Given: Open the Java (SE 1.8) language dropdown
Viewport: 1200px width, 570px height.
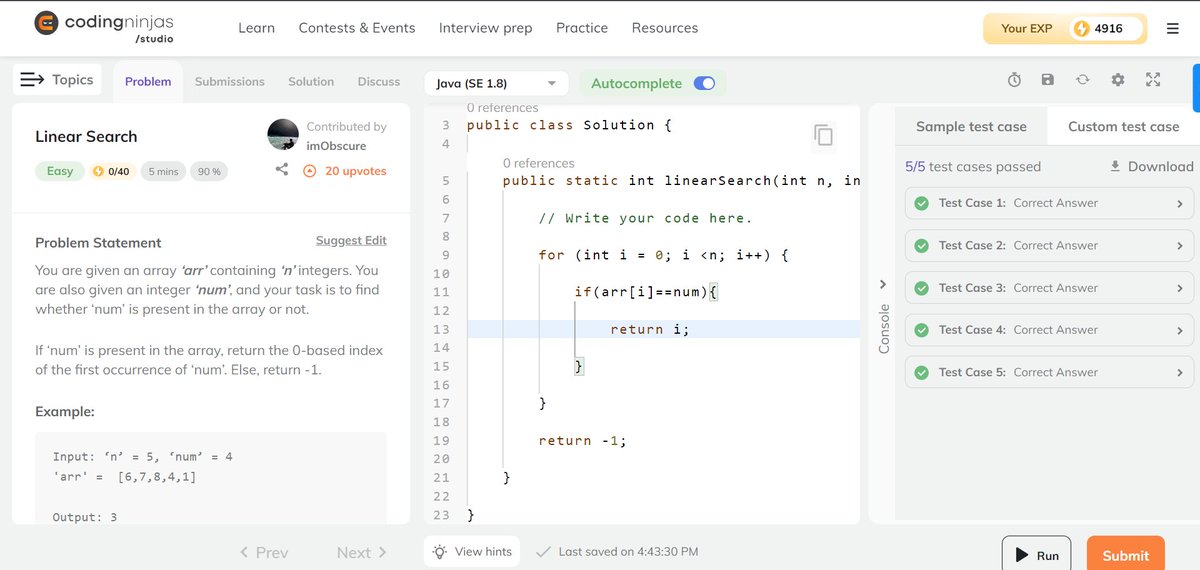Looking at the screenshot, I should point(496,84).
